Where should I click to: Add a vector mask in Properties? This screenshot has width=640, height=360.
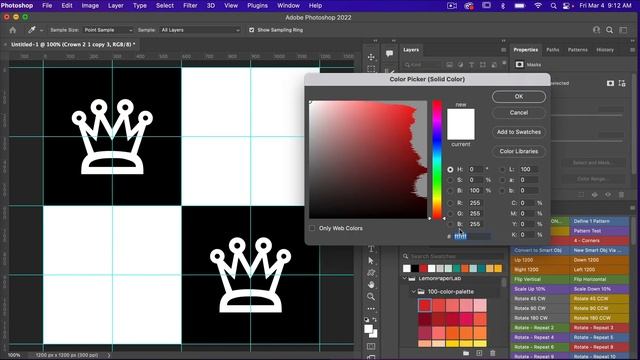click(622, 83)
